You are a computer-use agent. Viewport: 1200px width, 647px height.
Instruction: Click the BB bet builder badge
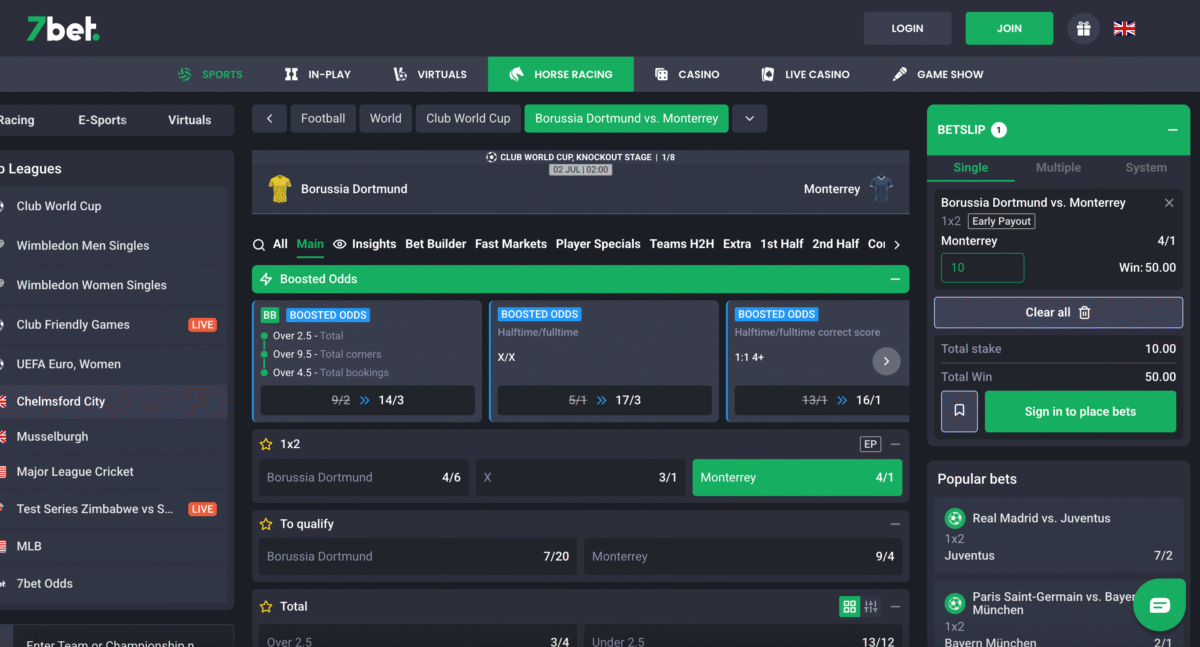(270, 315)
